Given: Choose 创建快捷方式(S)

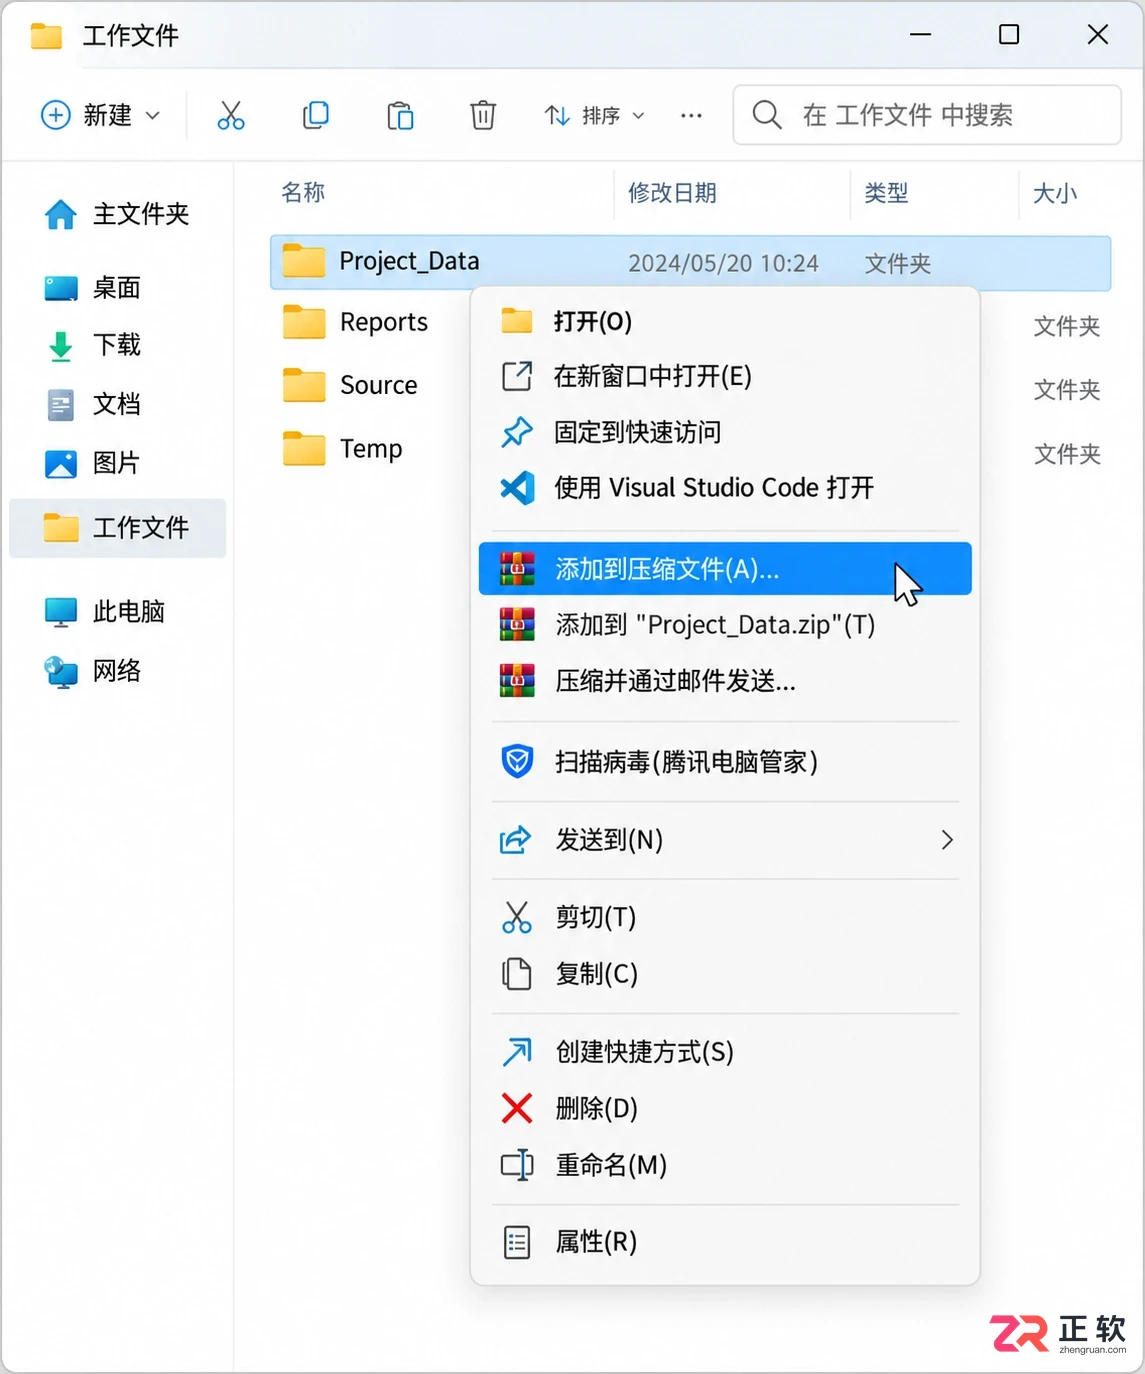Looking at the screenshot, I should click(725, 1052).
